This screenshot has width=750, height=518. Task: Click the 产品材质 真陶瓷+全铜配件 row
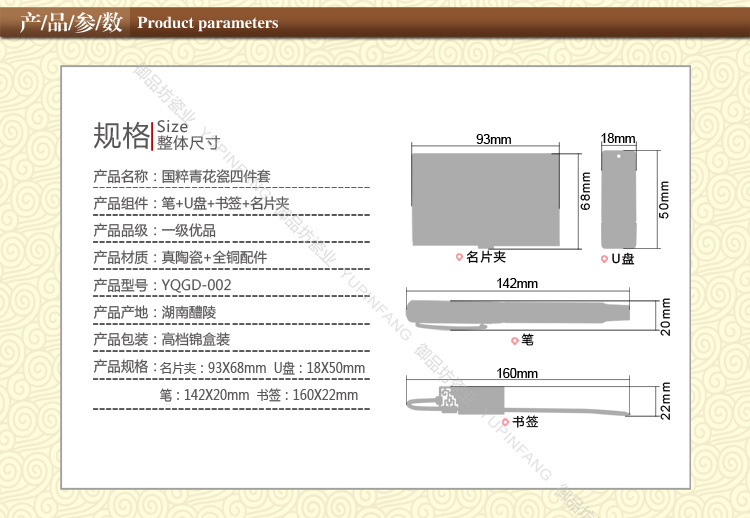tap(180, 257)
